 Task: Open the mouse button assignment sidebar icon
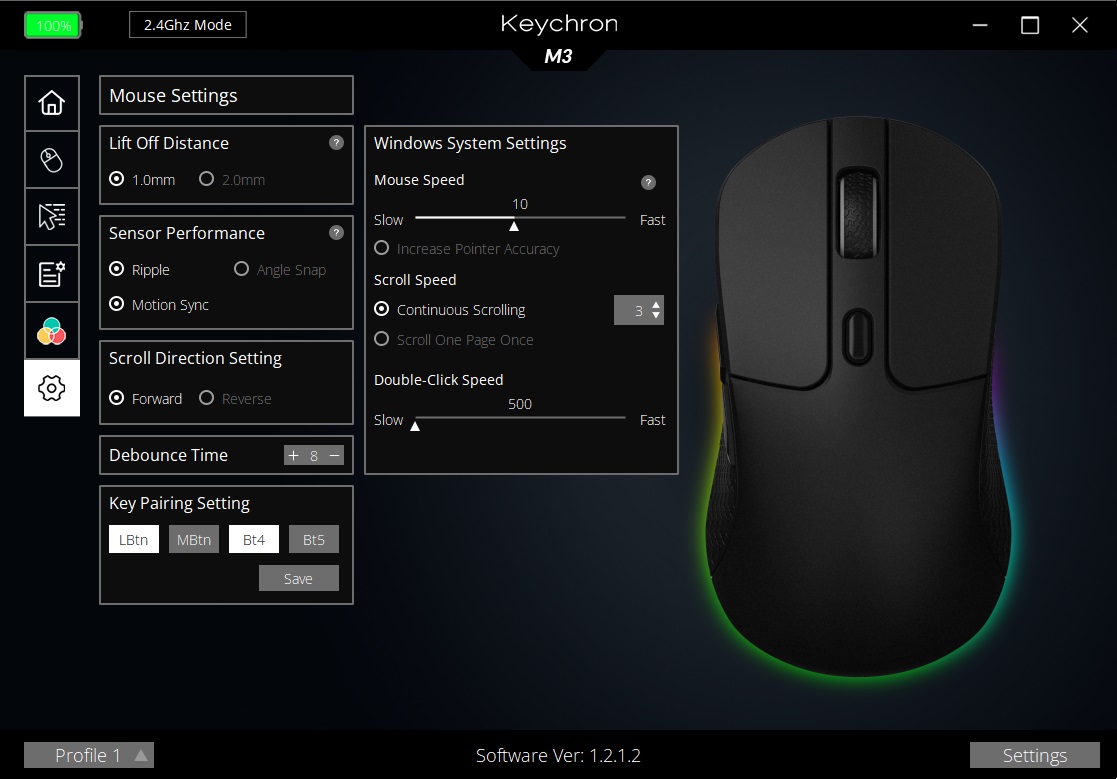pos(51,160)
